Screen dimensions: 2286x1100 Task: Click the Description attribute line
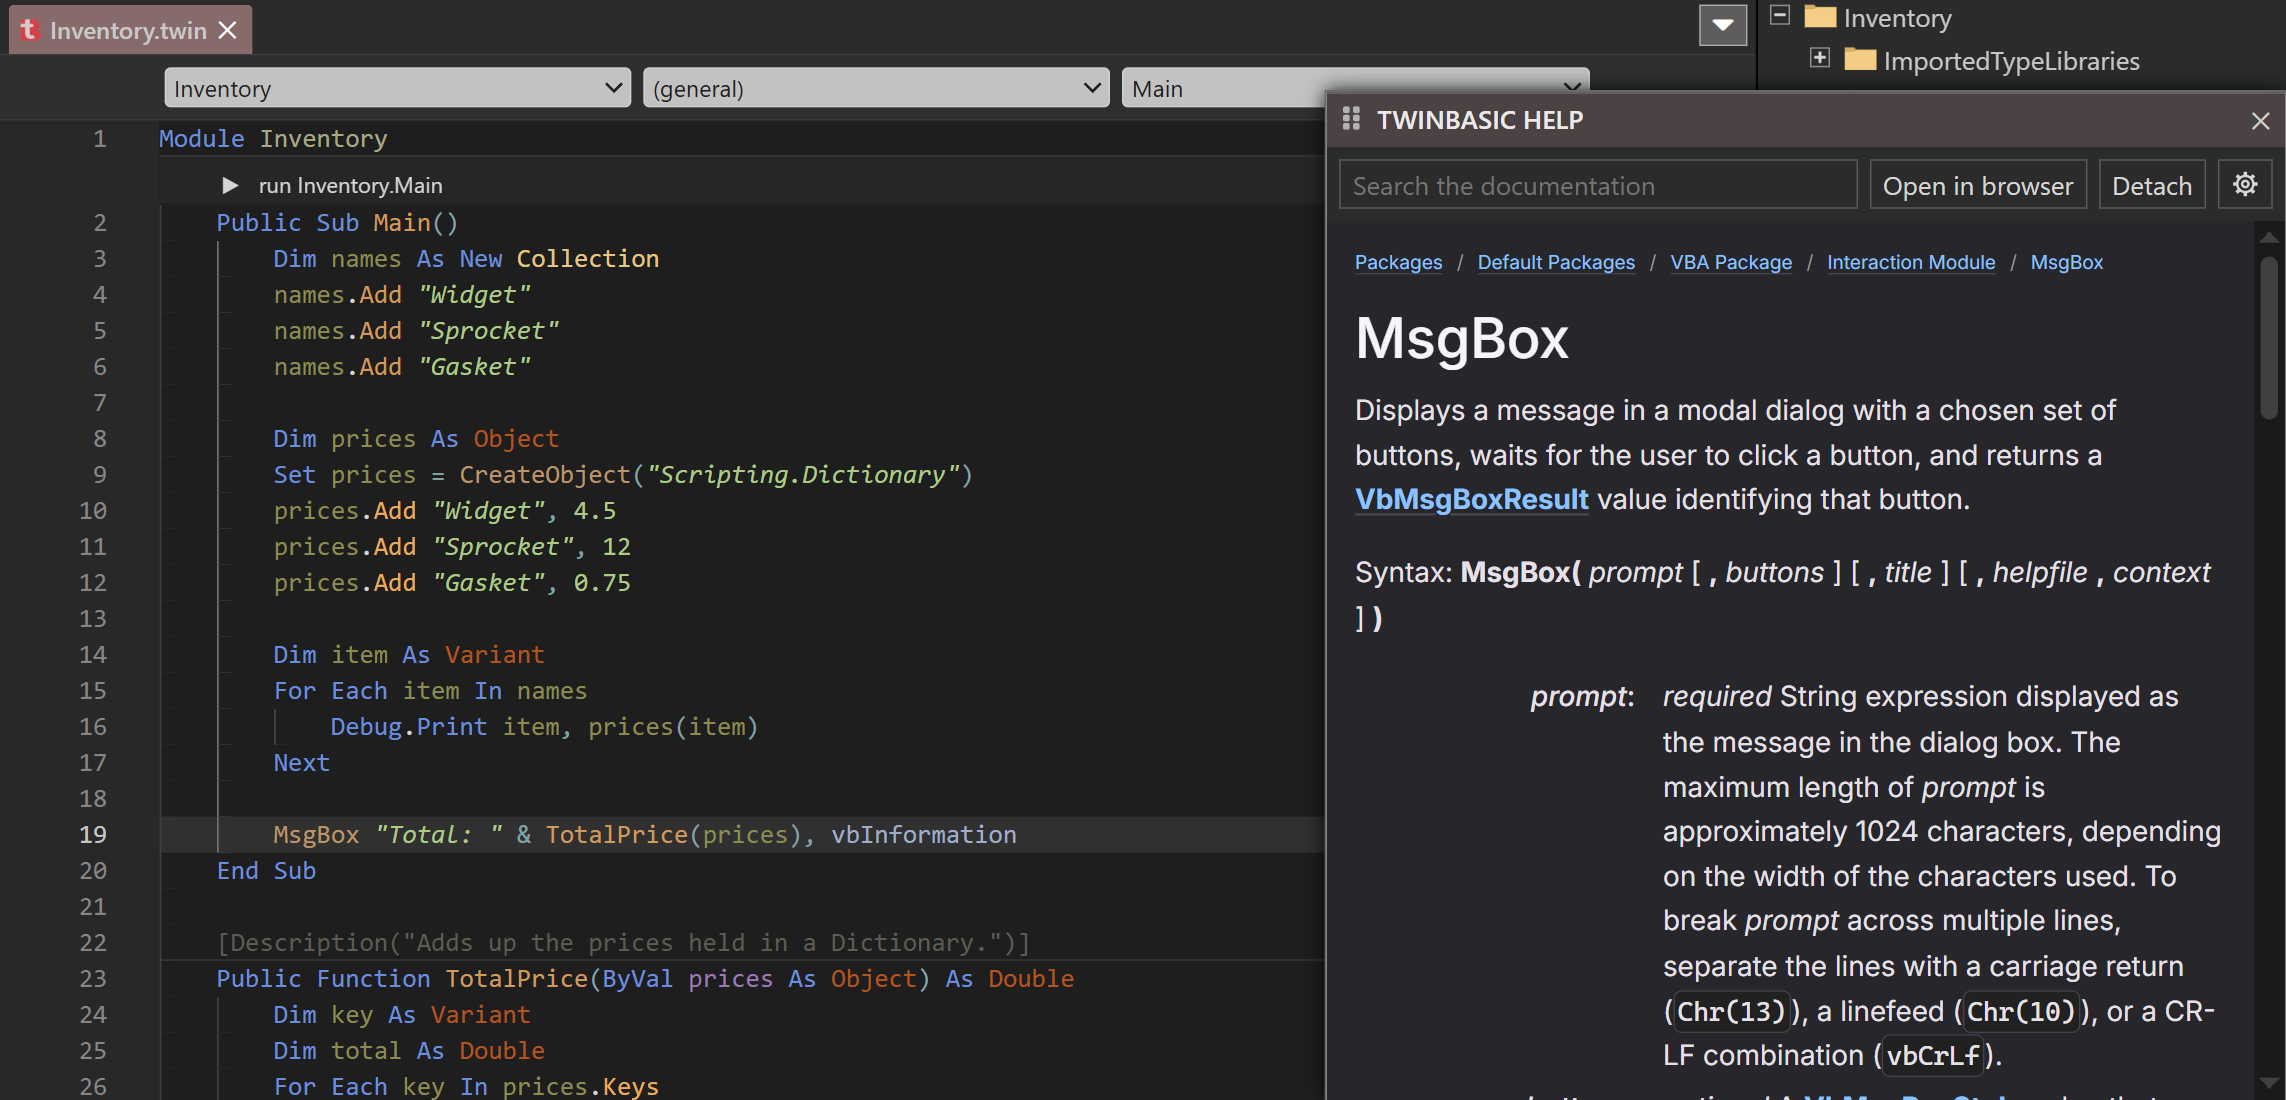coord(624,943)
